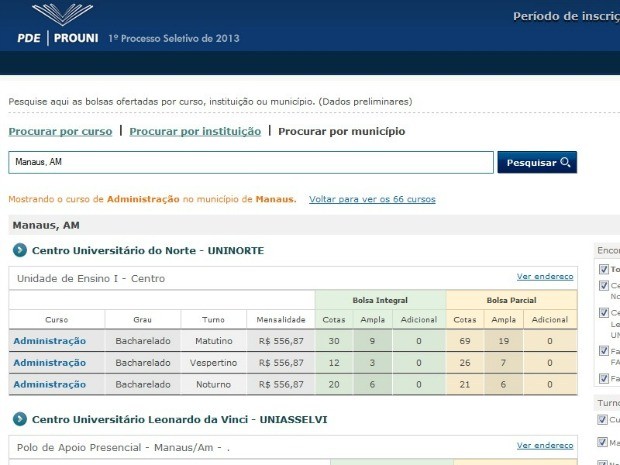620x465 pixels.
Task: Expand the UNIASSELVI institution arrow icon
Action: [20, 419]
